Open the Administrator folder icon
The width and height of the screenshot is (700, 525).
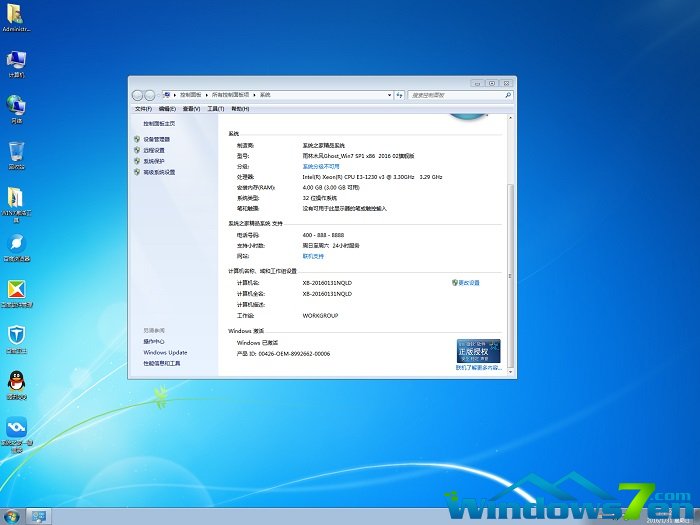(x=17, y=16)
